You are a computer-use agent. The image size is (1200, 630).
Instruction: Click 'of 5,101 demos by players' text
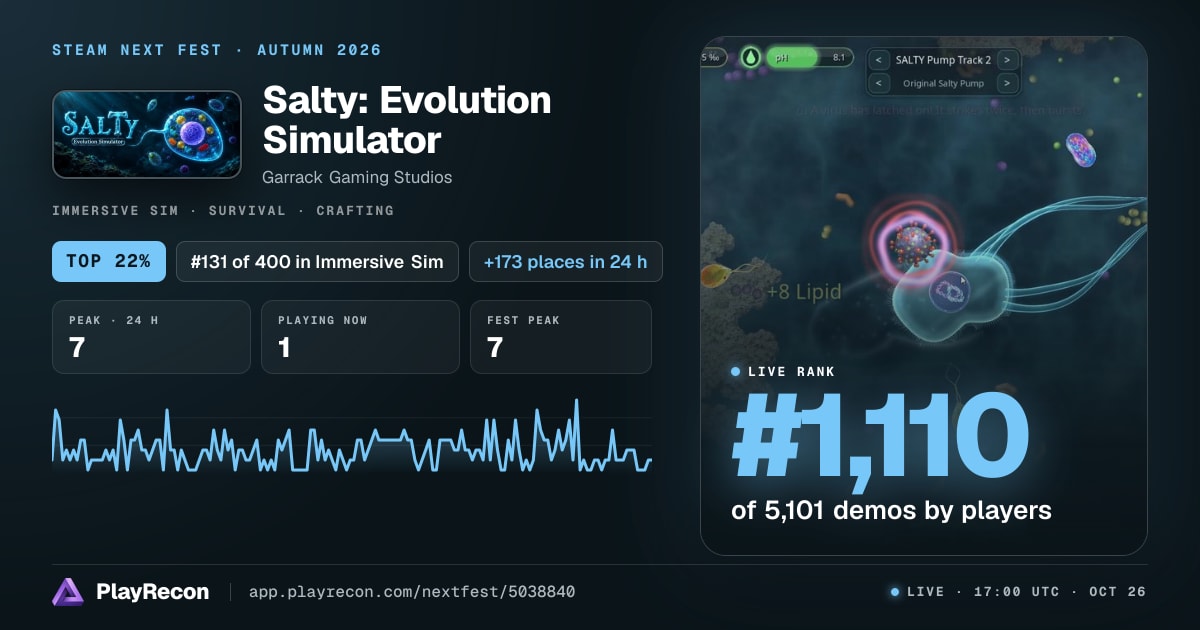892,511
